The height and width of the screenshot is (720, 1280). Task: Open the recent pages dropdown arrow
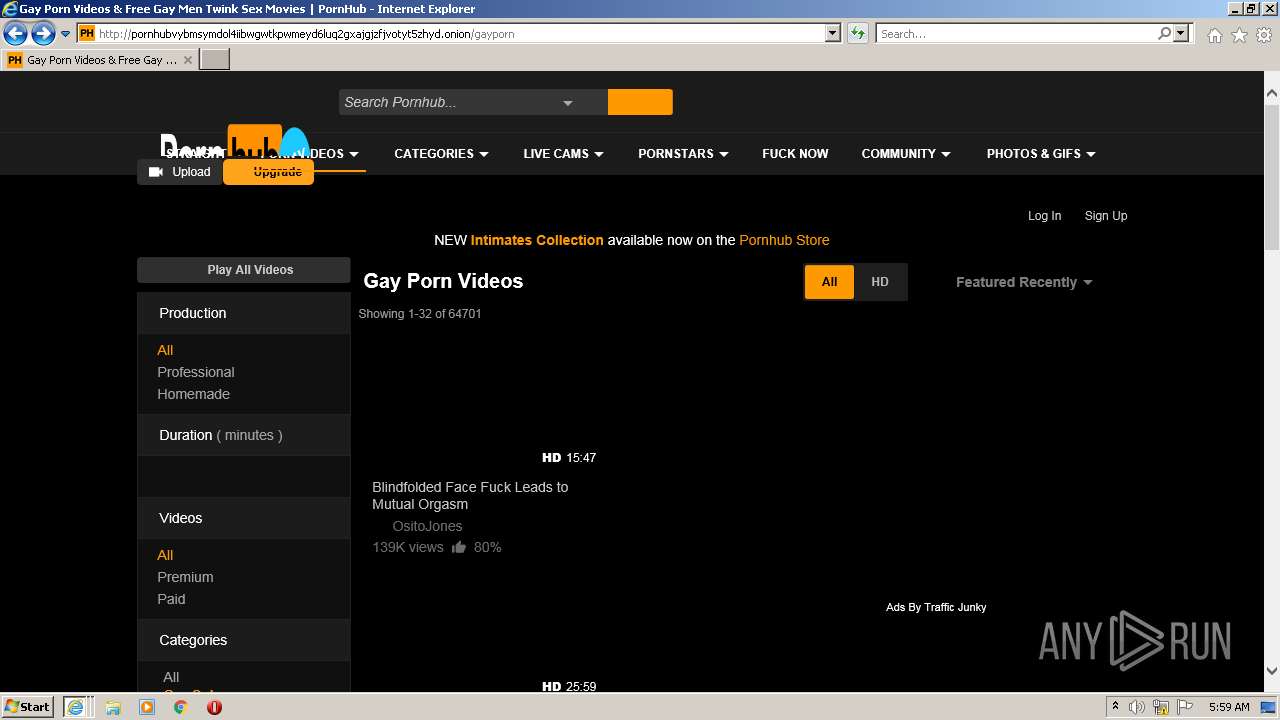tap(66, 34)
